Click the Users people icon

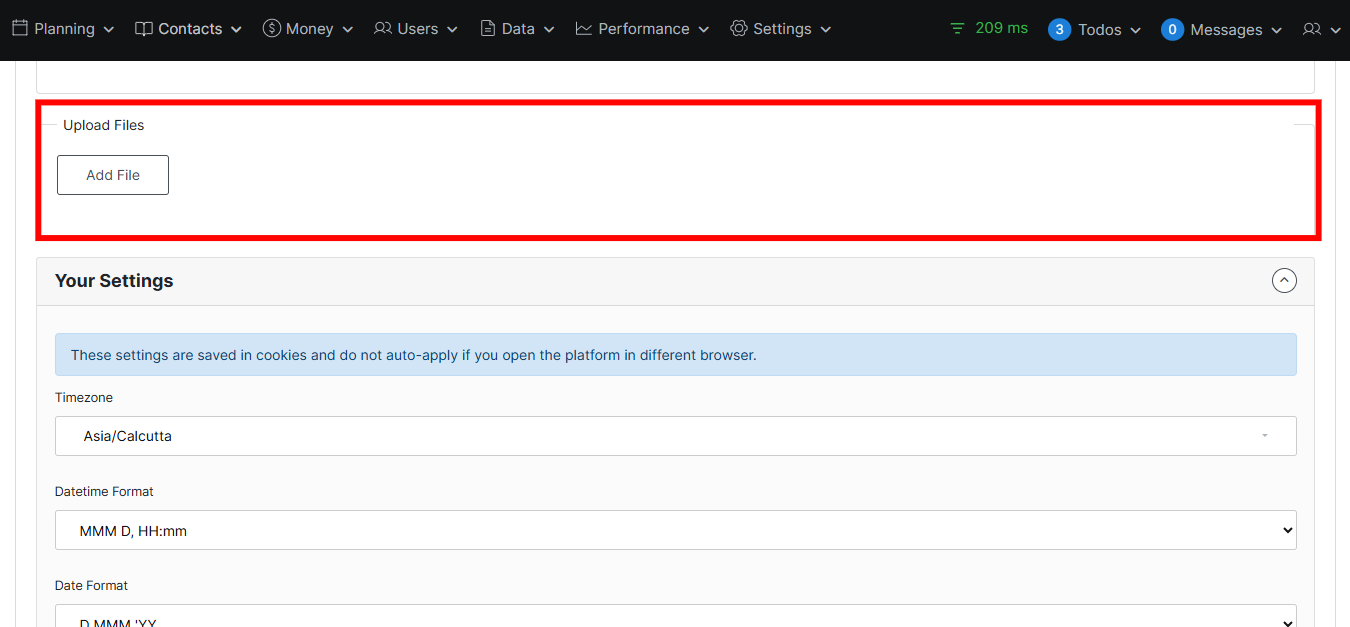click(x=383, y=28)
